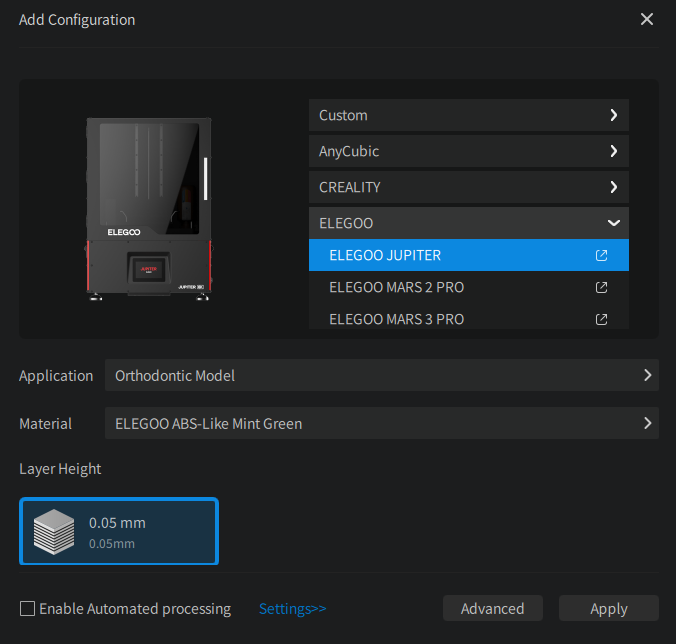Click the Settings>> link
This screenshot has width=676, height=644.
click(x=292, y=608)
